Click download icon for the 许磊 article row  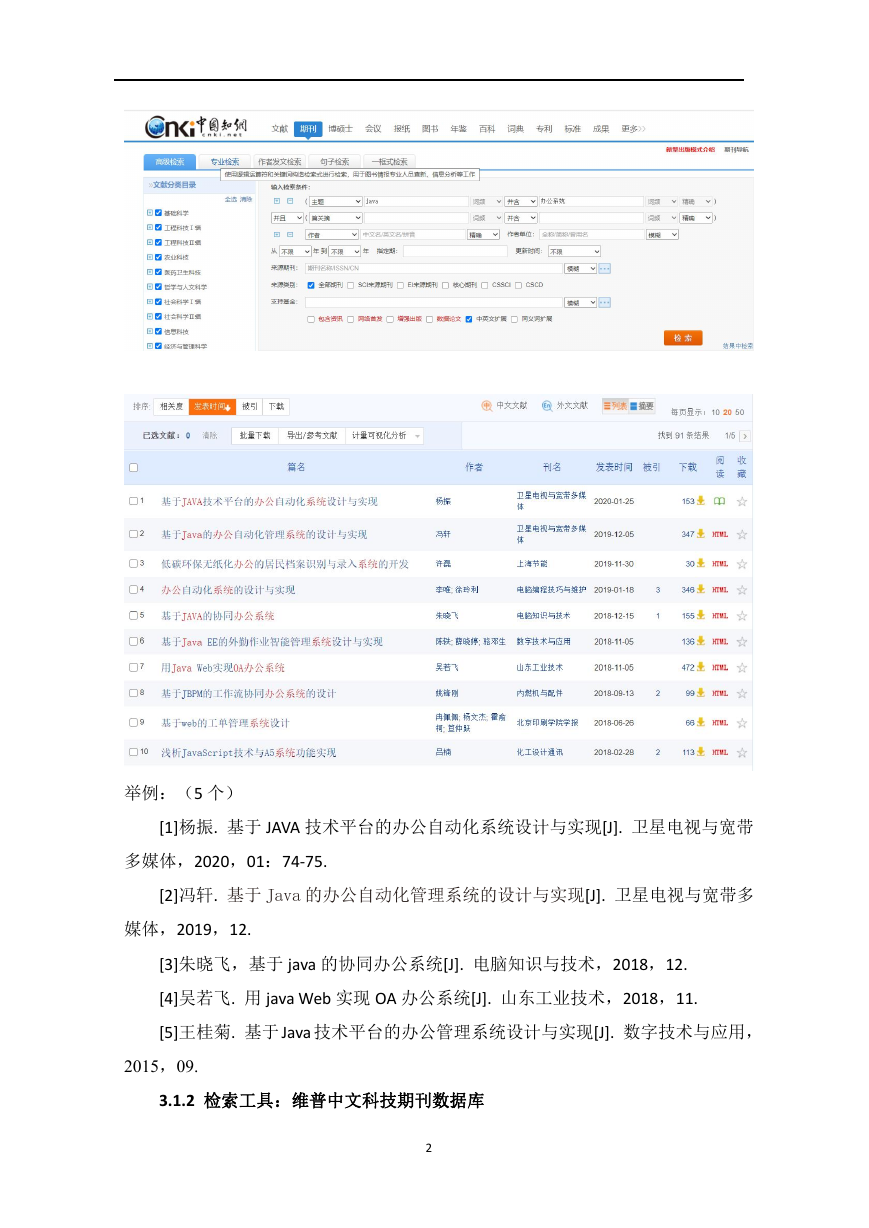click(702, 564)
